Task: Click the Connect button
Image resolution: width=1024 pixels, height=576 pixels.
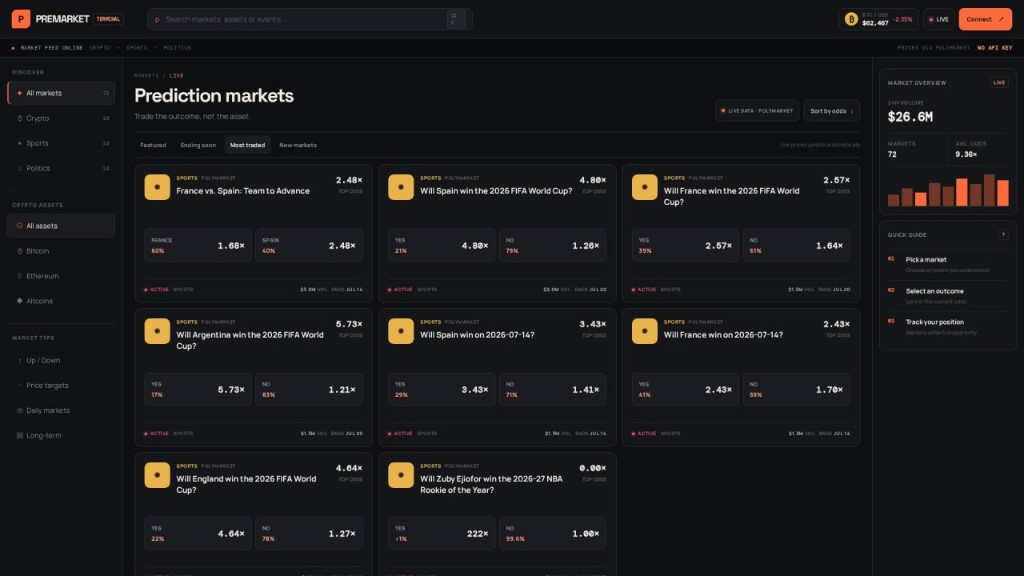Action: pyautogui.click(x=985, y=20)
